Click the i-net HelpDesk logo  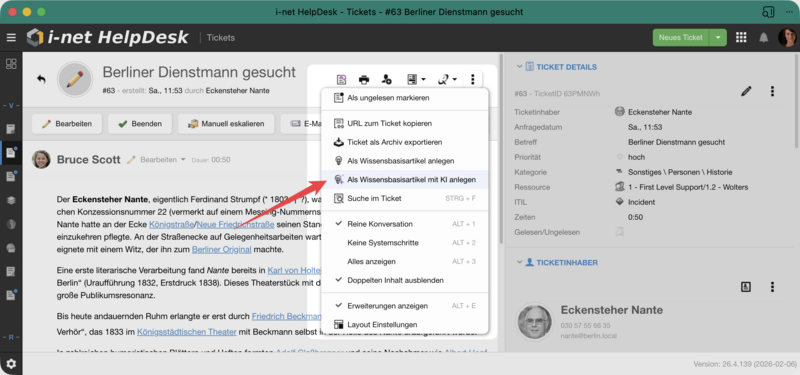coord(108,37)
